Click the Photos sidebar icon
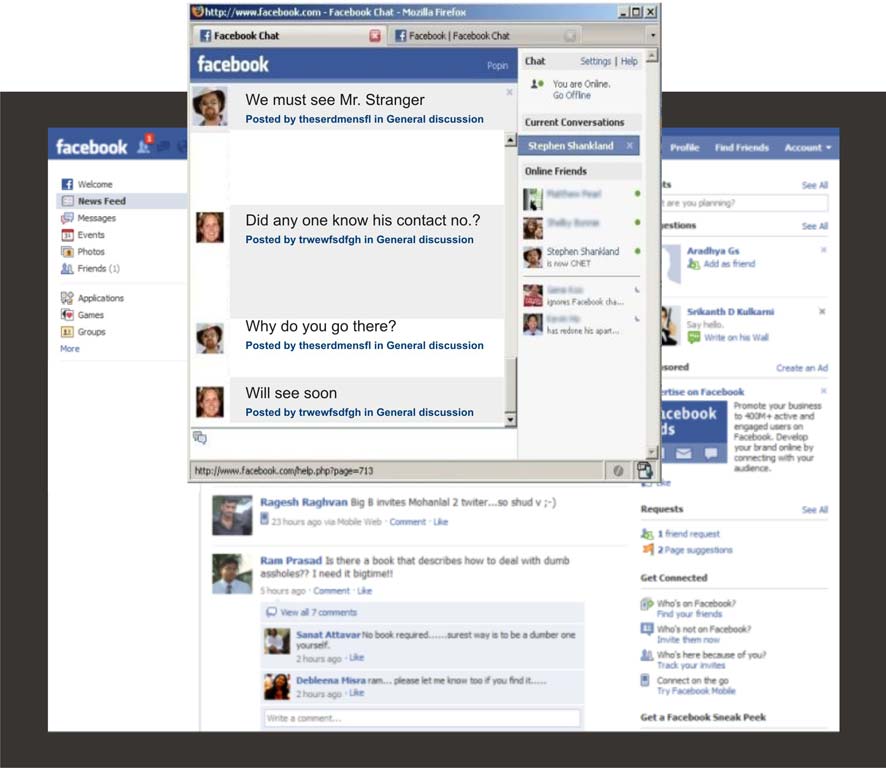886x768 pixels. [67, 251]
